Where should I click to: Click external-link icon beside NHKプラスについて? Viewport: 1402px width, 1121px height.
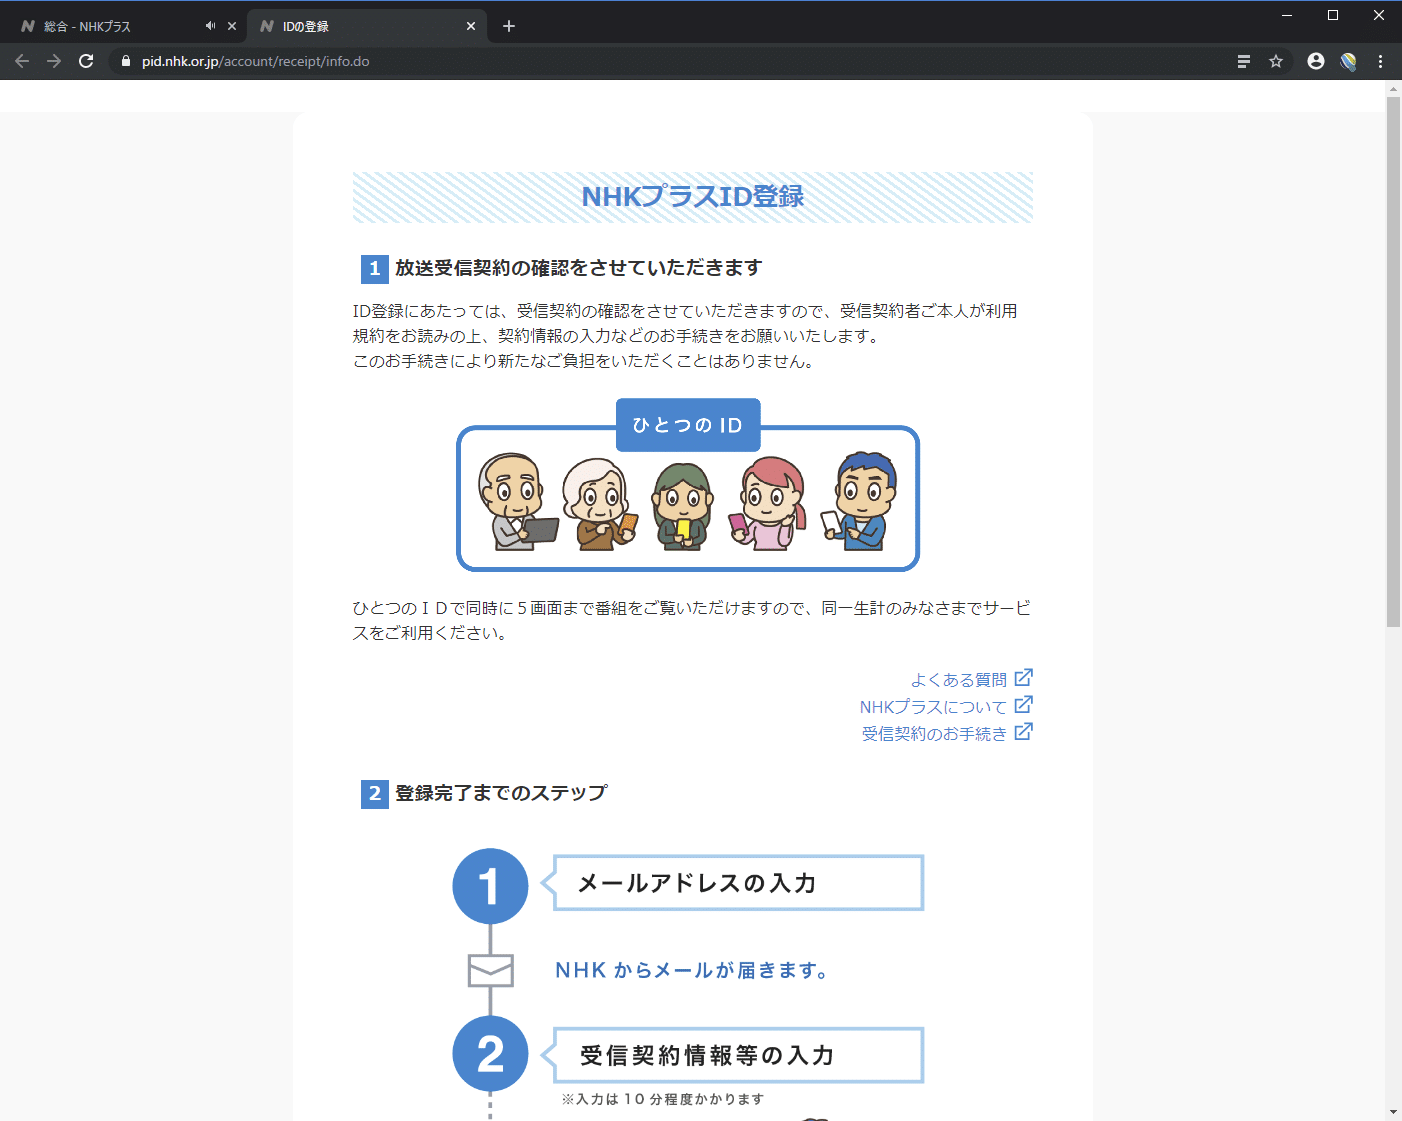point(1023,705)
